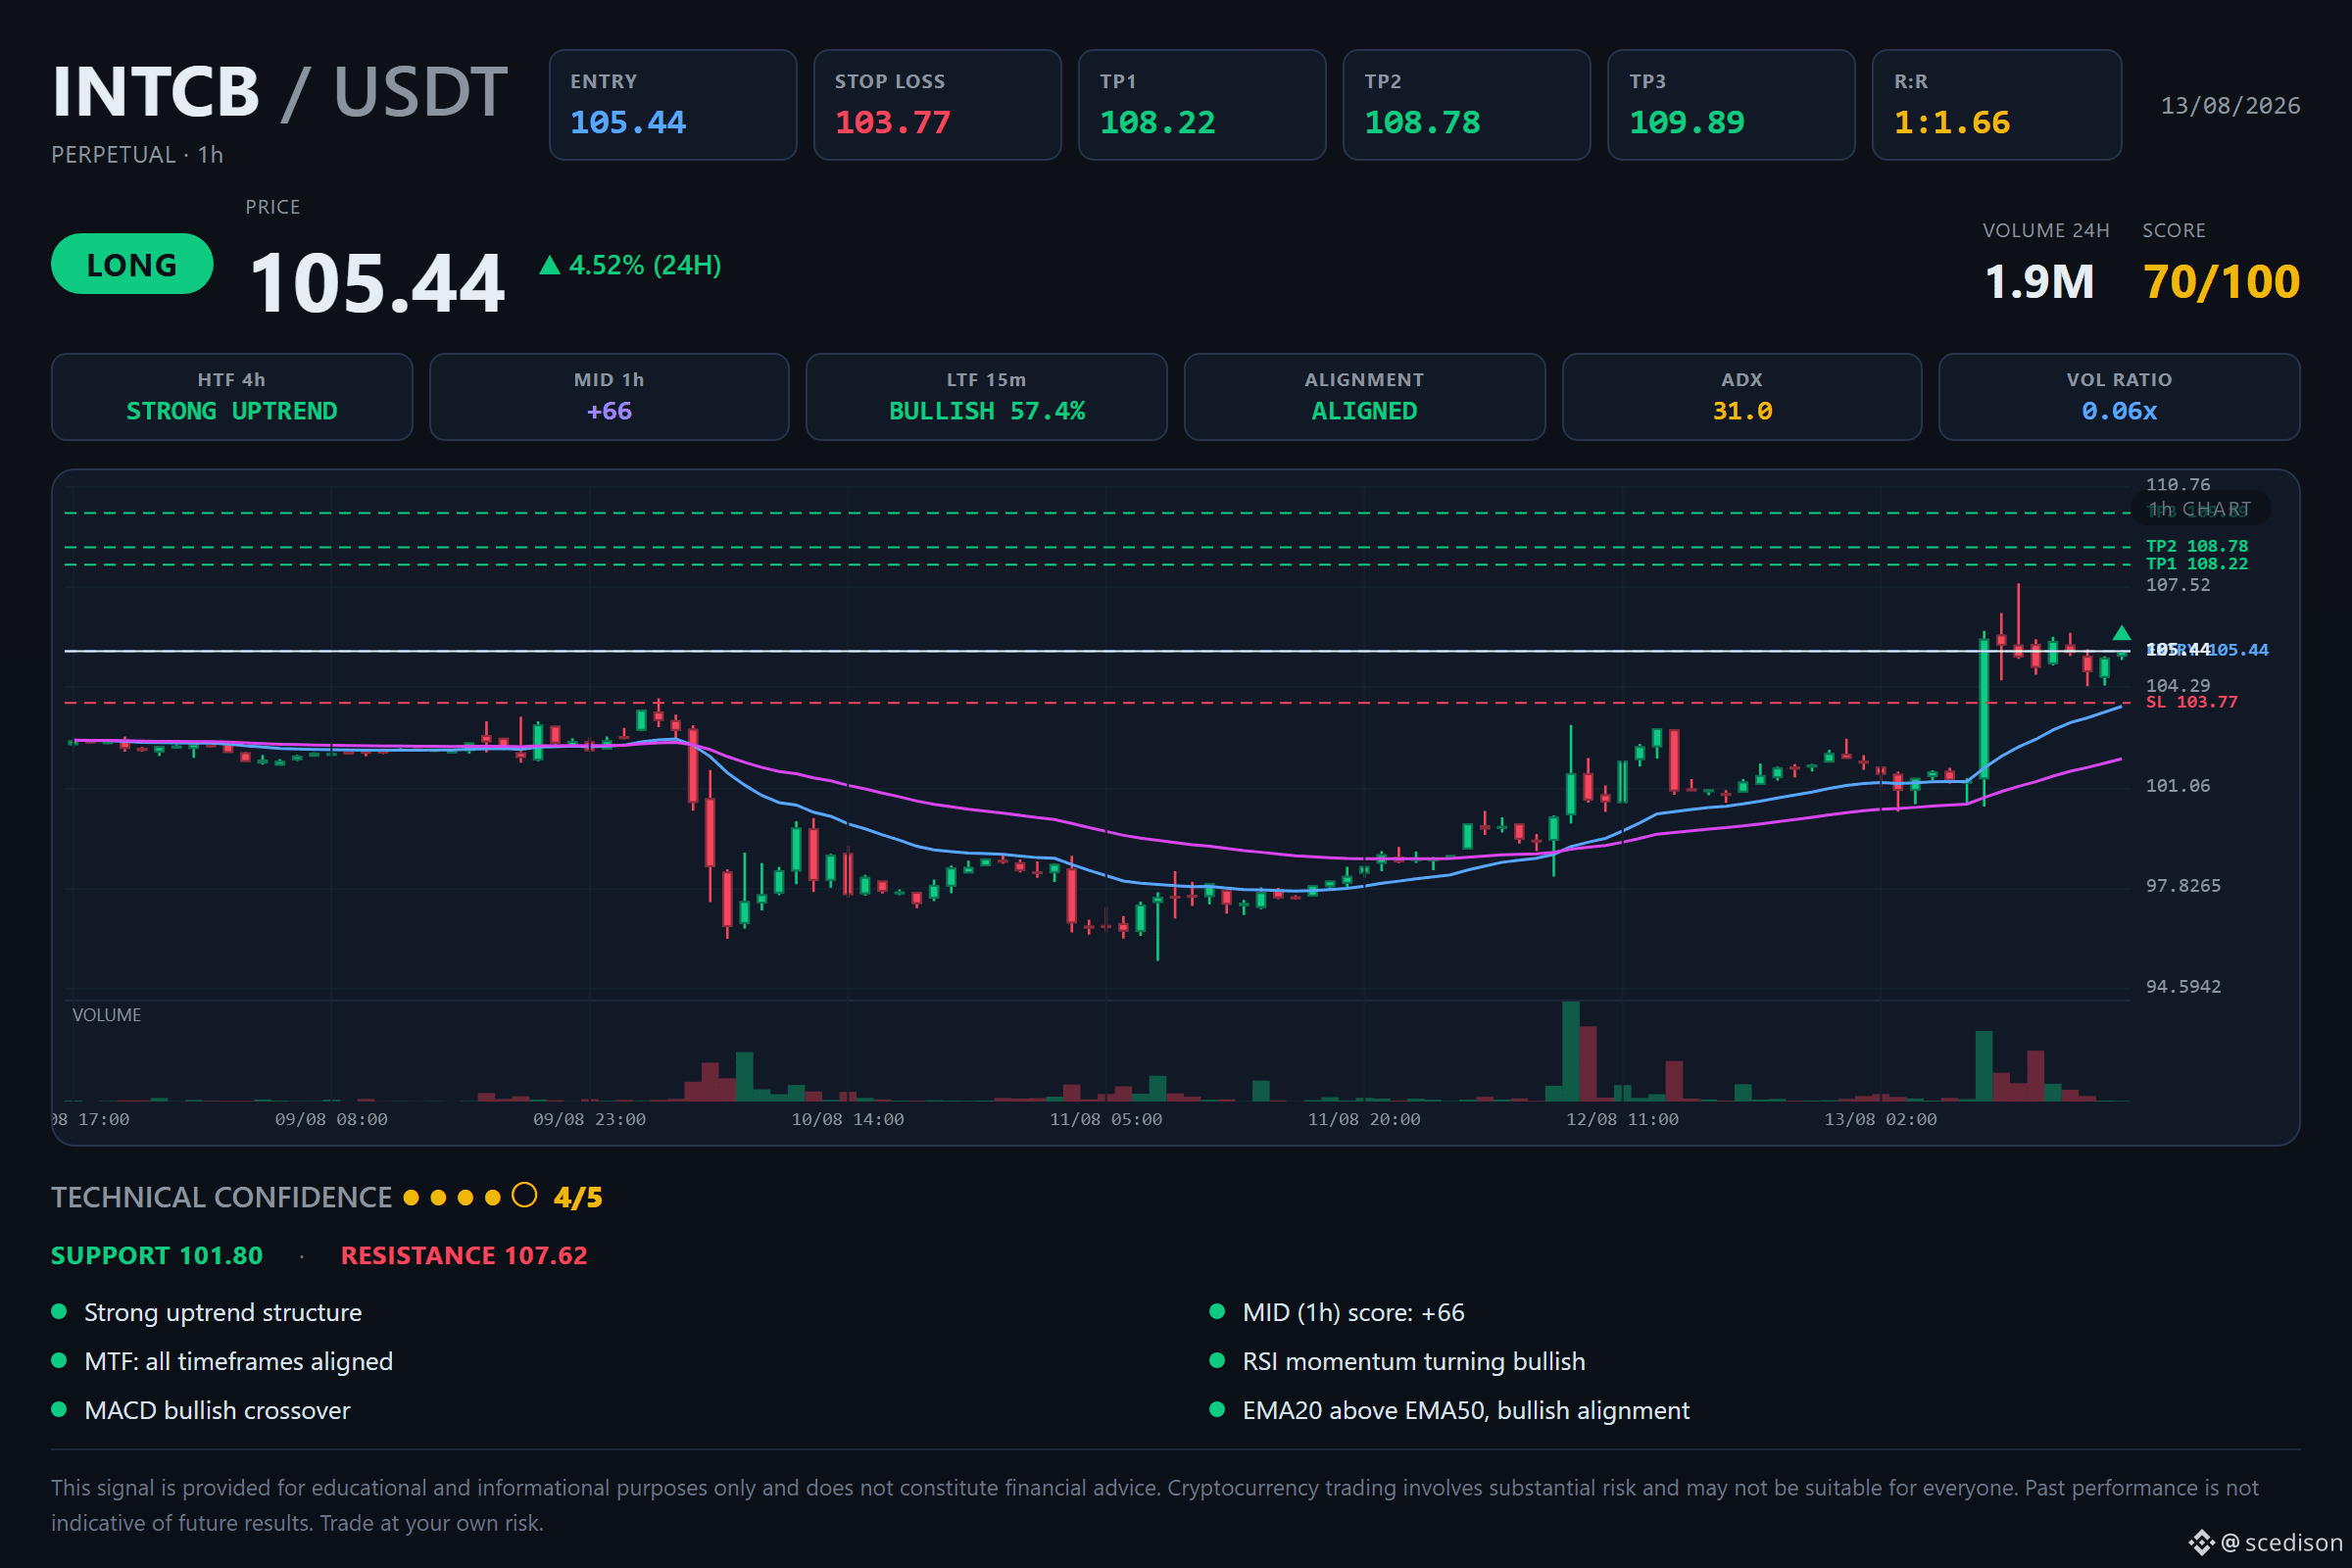Click the empty fifth confidence dot
The width and height of the screenshot is (2352, 1568).
coord(524,1196)
